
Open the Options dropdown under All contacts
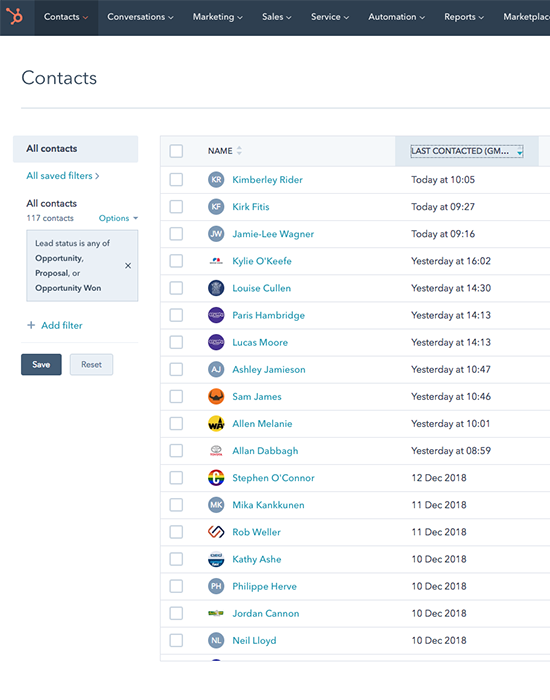coord(118,218)
